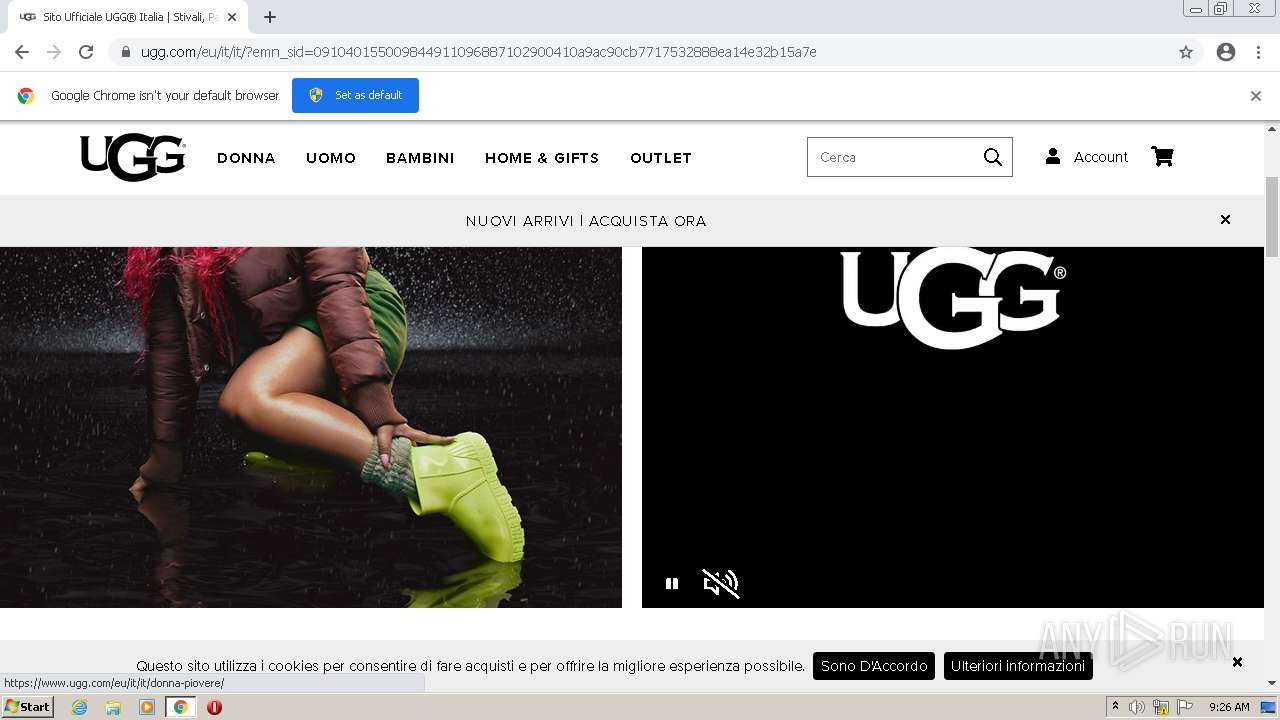
Task: Close the default browser infobar
Action: pyautogui.click(x=1256, y=96)
